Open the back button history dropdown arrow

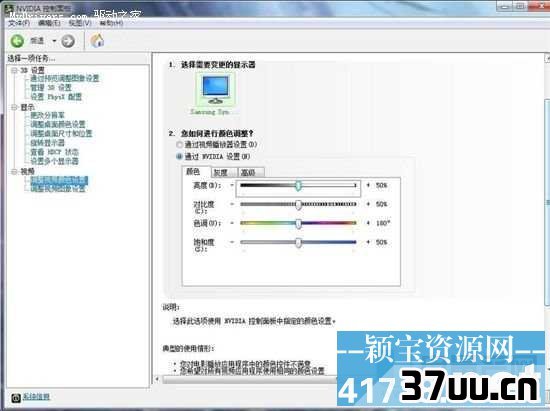tap(54, 41)
